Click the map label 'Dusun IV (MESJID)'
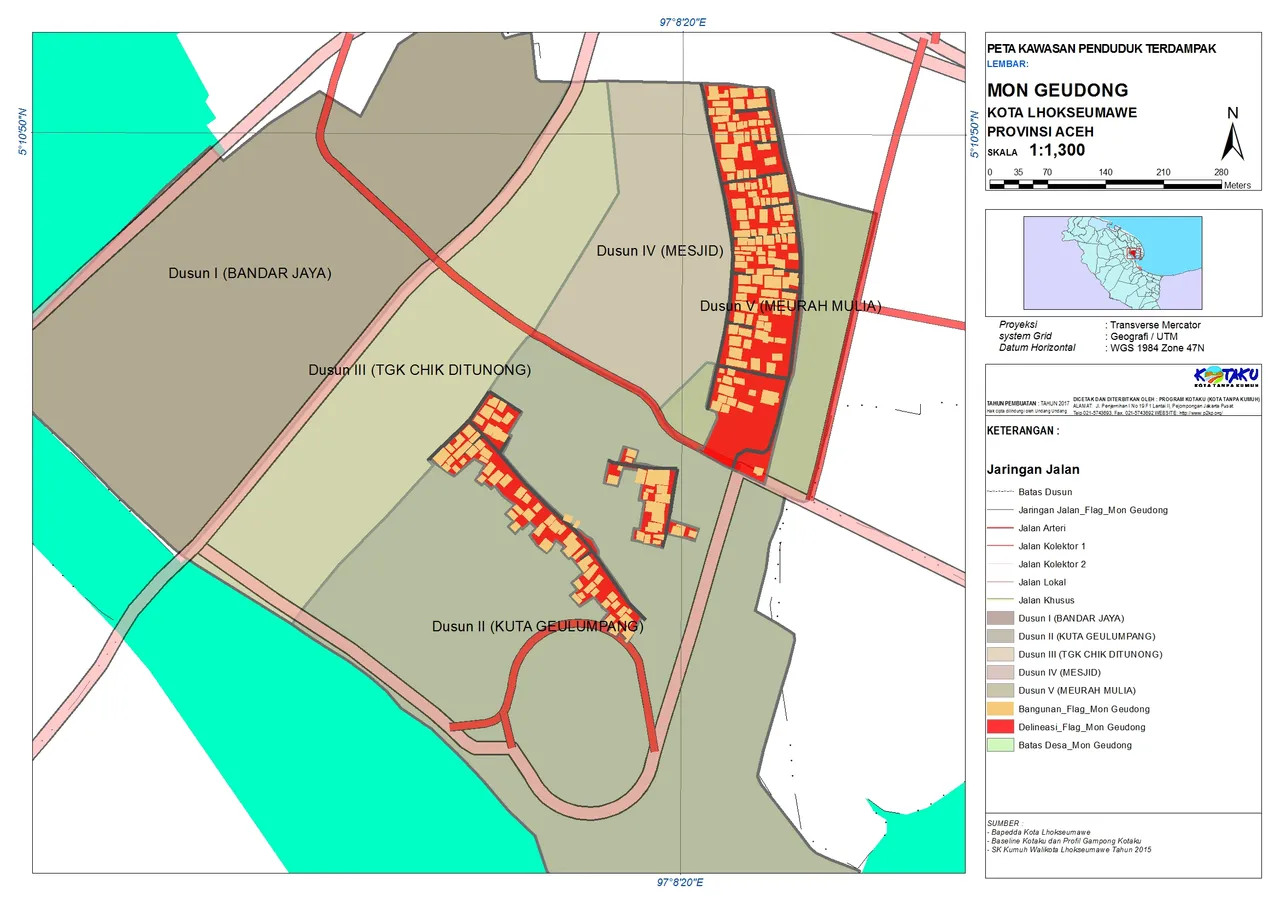1280x905 pixels. point(659,251)
